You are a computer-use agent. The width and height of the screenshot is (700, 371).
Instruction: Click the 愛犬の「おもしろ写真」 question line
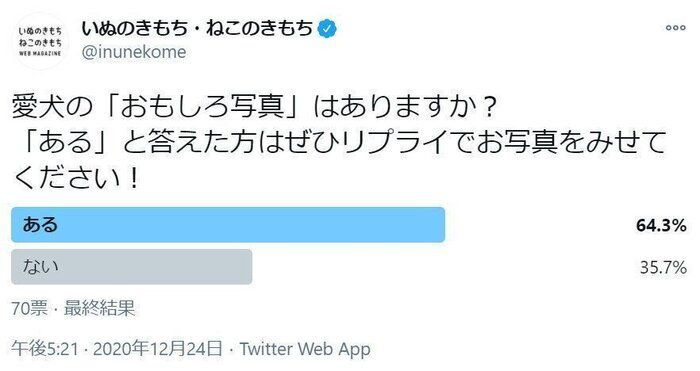[x=254, y=107]
